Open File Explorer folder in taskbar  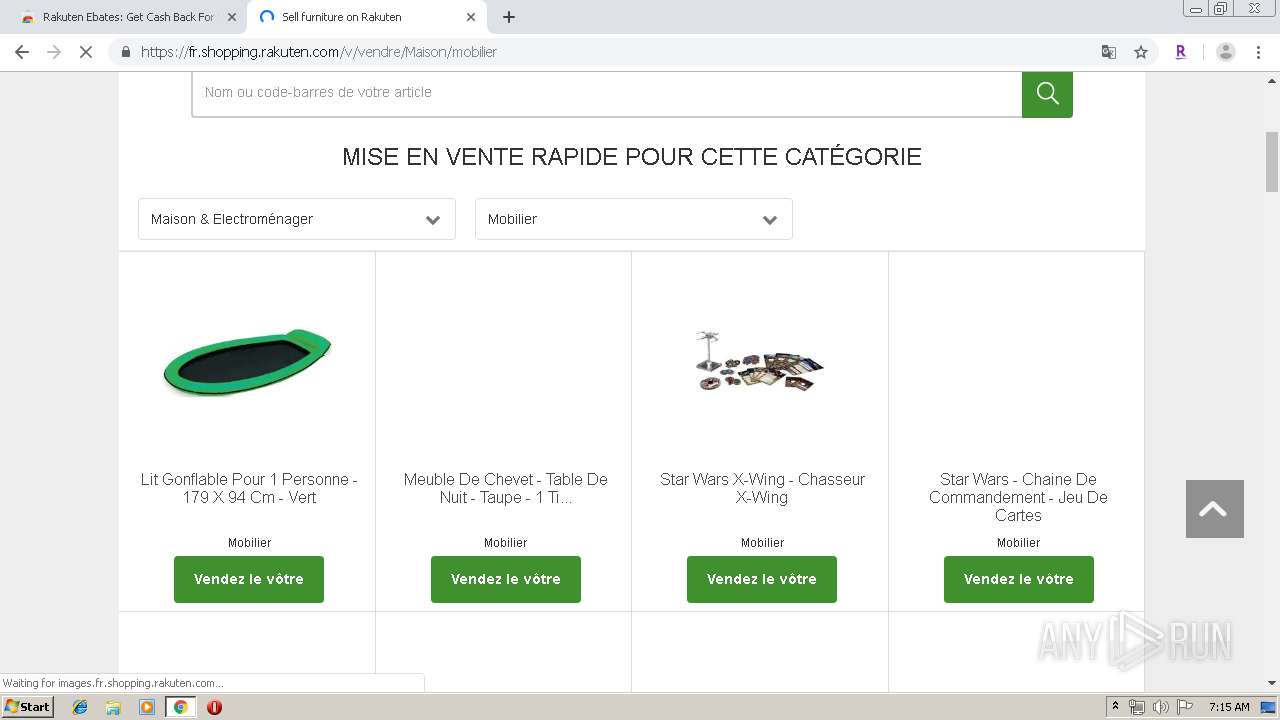(113, 707)
